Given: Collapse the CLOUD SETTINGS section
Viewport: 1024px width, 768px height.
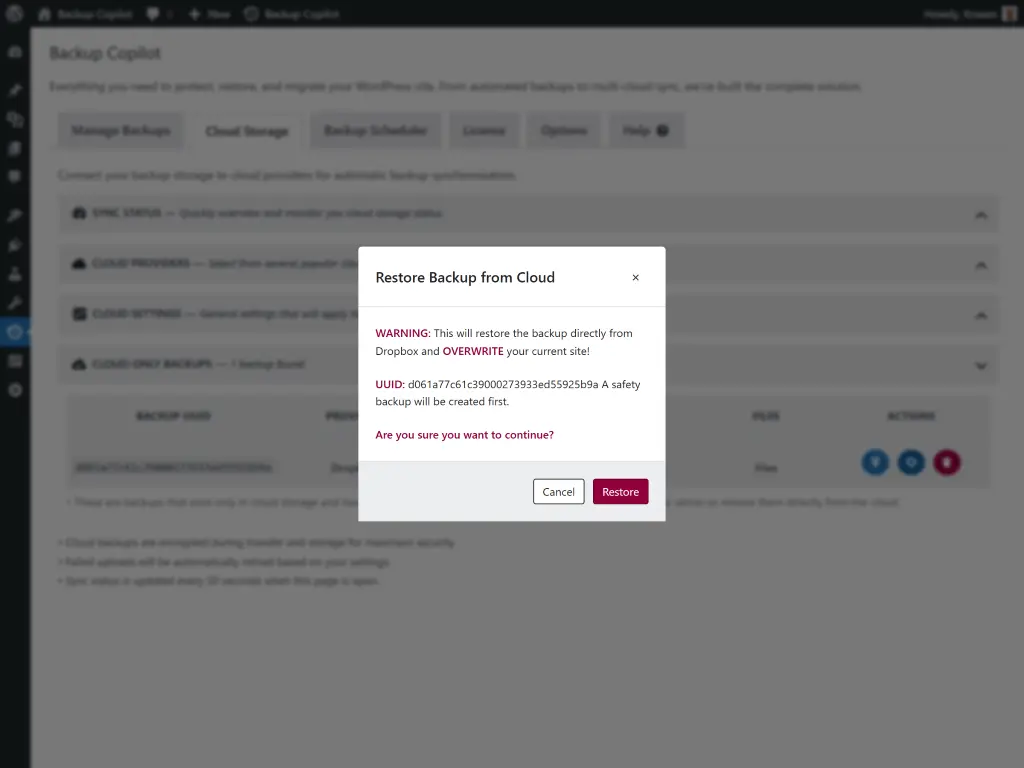Looking at the screenshot, I should coord(981,314).
